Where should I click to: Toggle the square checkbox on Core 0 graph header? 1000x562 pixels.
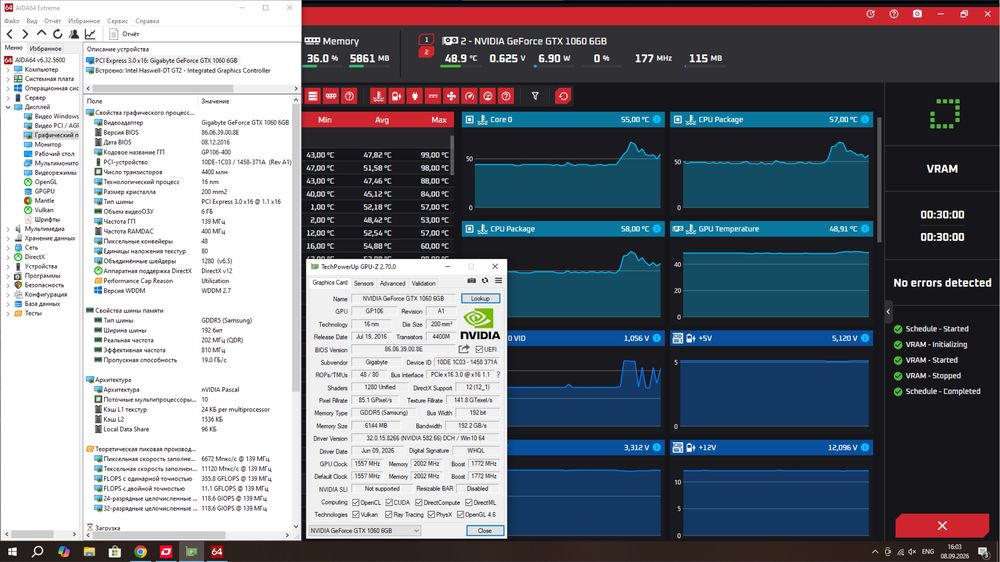469,119
